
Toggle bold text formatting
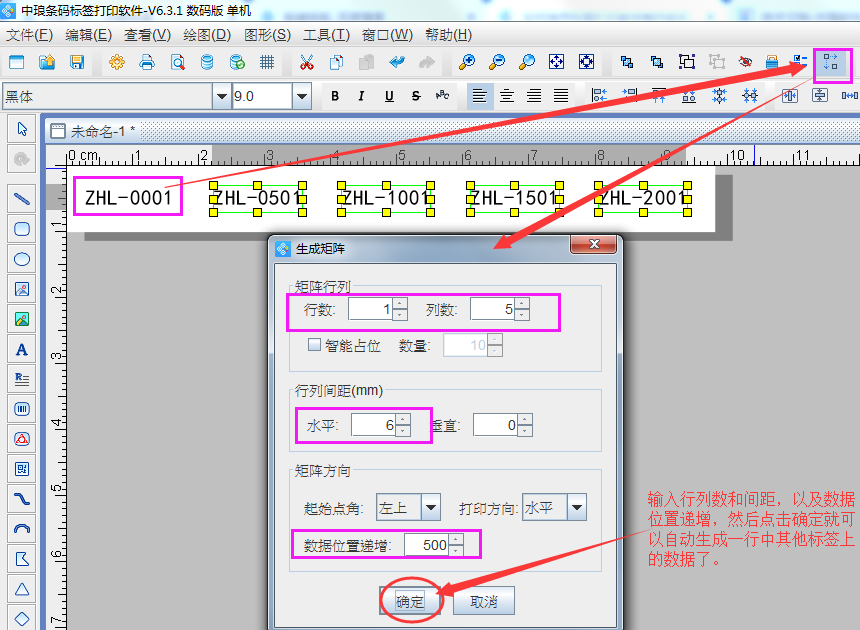(x=335, y=96)
